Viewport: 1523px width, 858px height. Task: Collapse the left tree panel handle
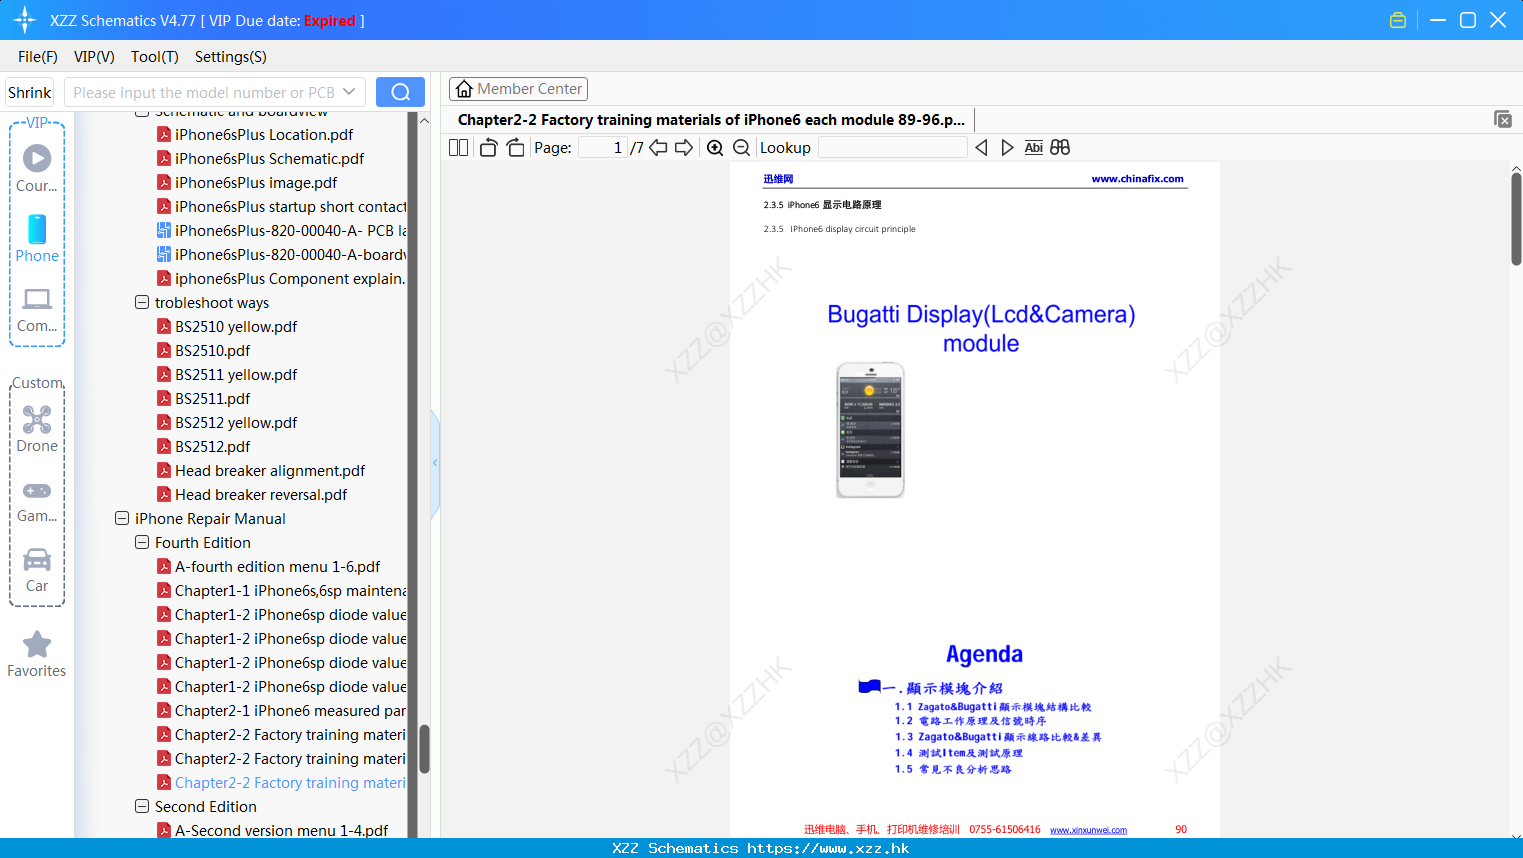coord(435,463)
